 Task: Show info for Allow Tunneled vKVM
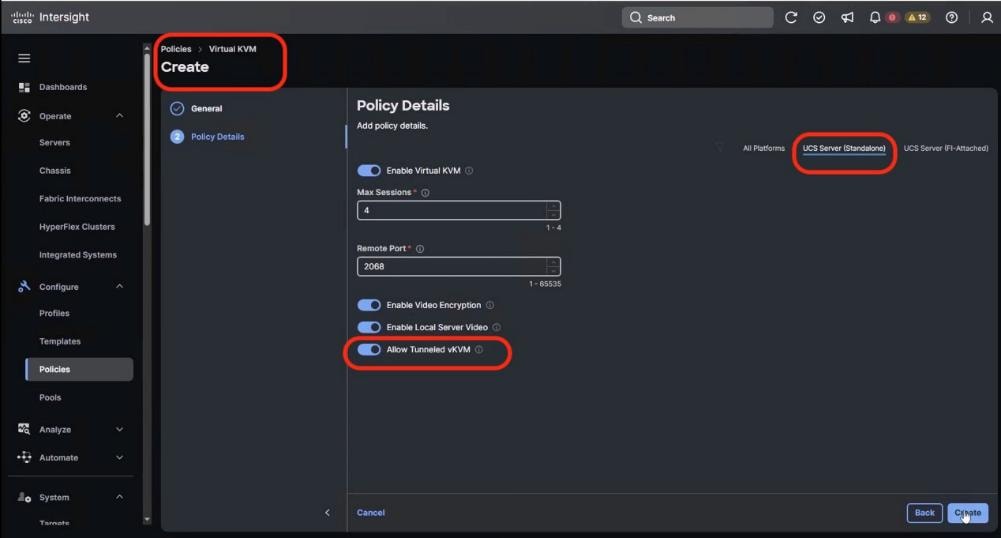(x=479, y=350)
